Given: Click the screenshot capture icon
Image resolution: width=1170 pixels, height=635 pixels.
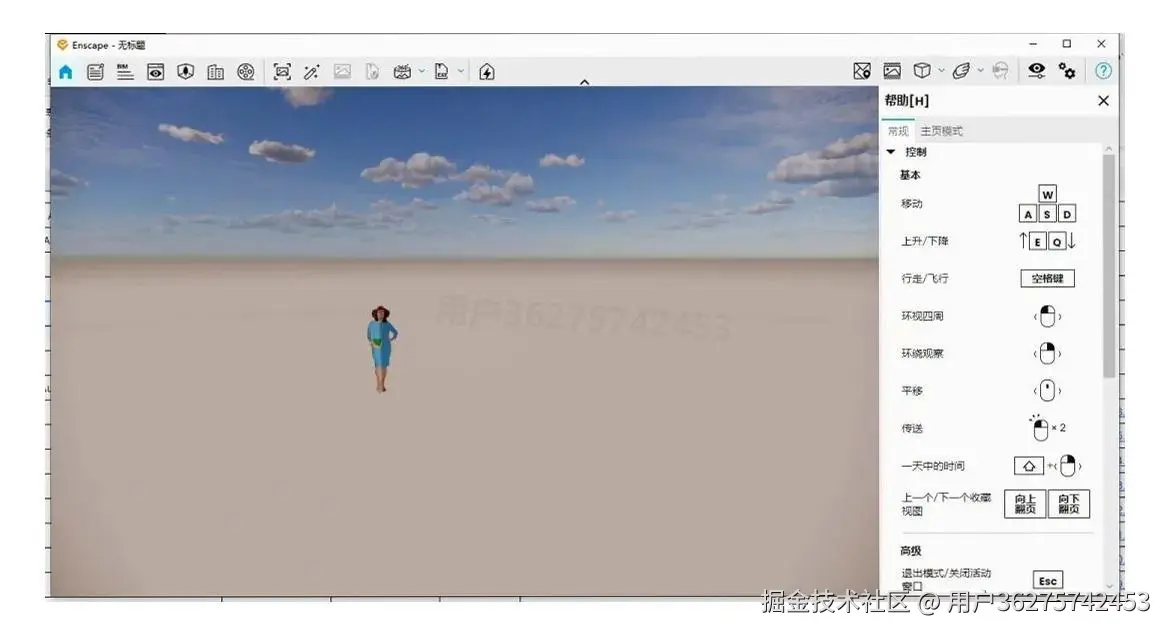Looking at the screenshot, I should point(282,72).
